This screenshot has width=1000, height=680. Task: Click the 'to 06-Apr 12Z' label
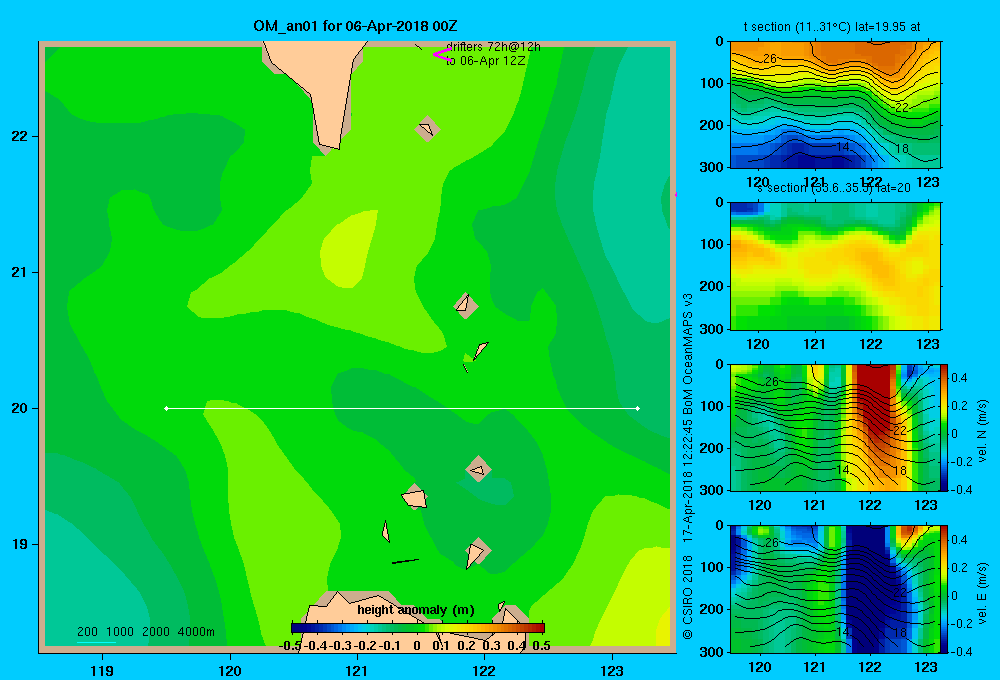[x=485, y=61]
